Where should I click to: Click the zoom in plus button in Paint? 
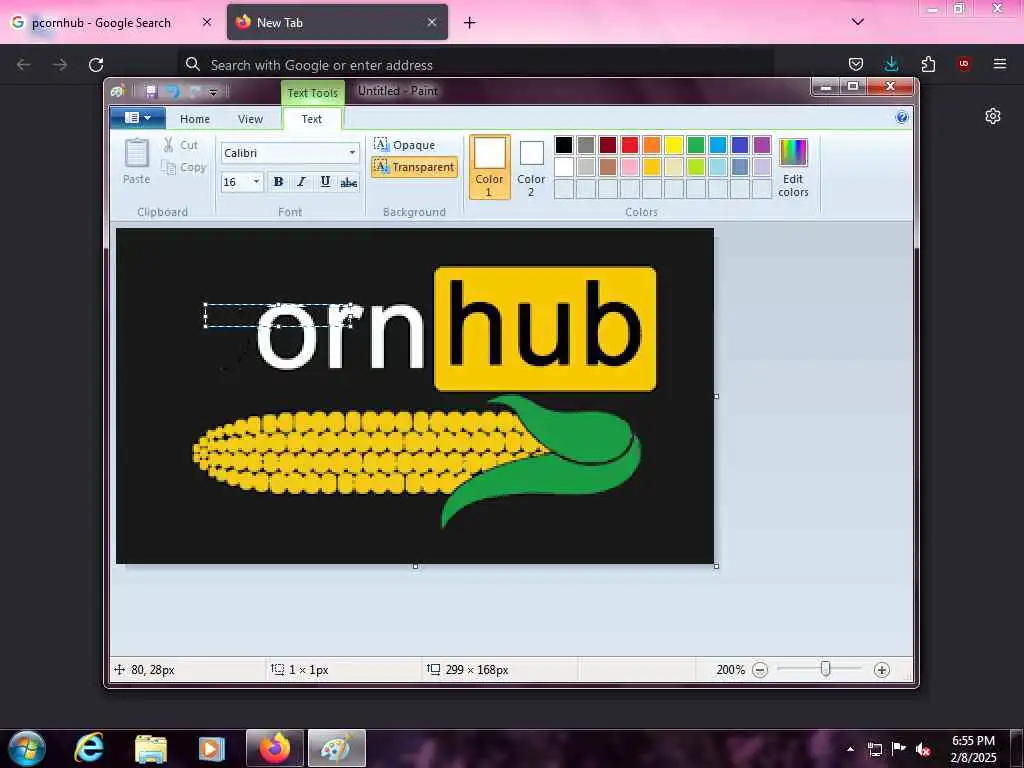[882, 669]
